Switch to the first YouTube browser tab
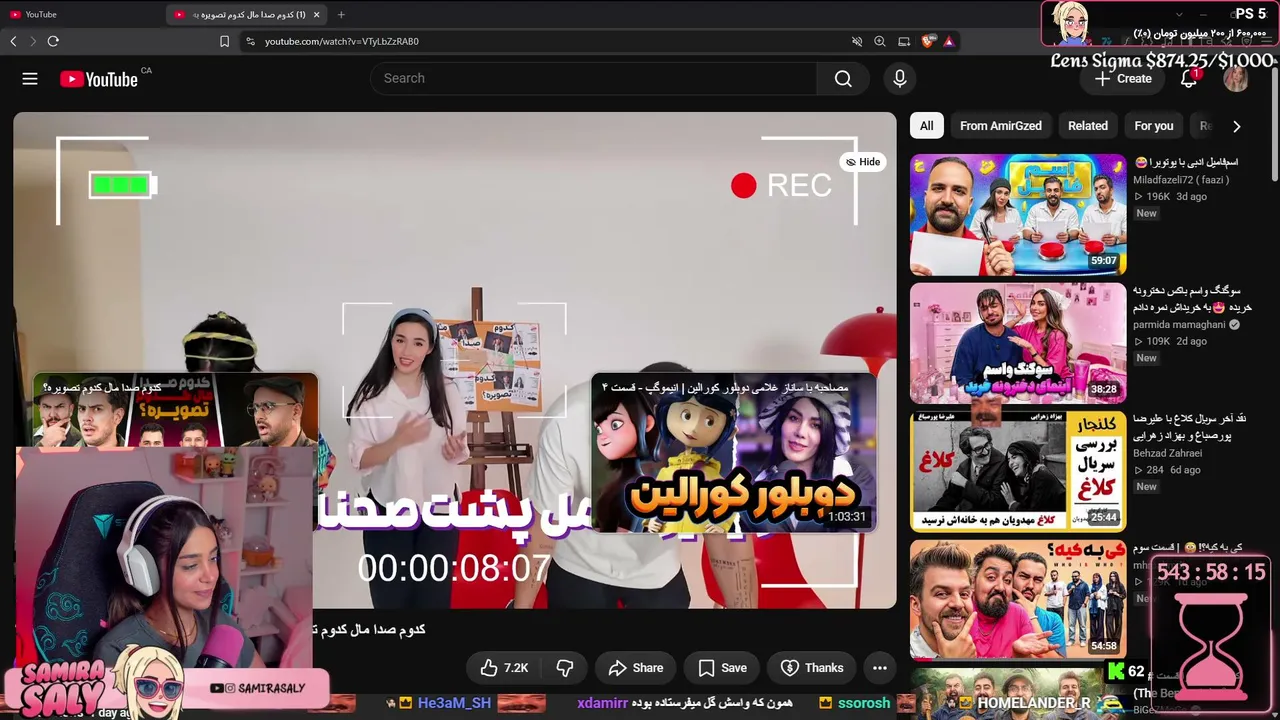The height and width of the screenshot is (720, 1280). [83, 15]
